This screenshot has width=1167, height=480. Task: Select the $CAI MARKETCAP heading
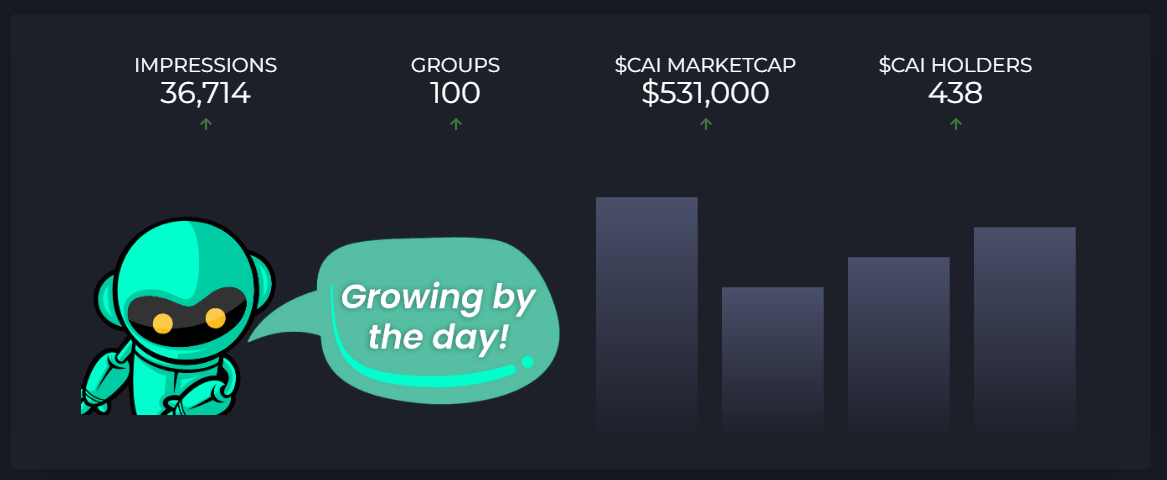706,65
